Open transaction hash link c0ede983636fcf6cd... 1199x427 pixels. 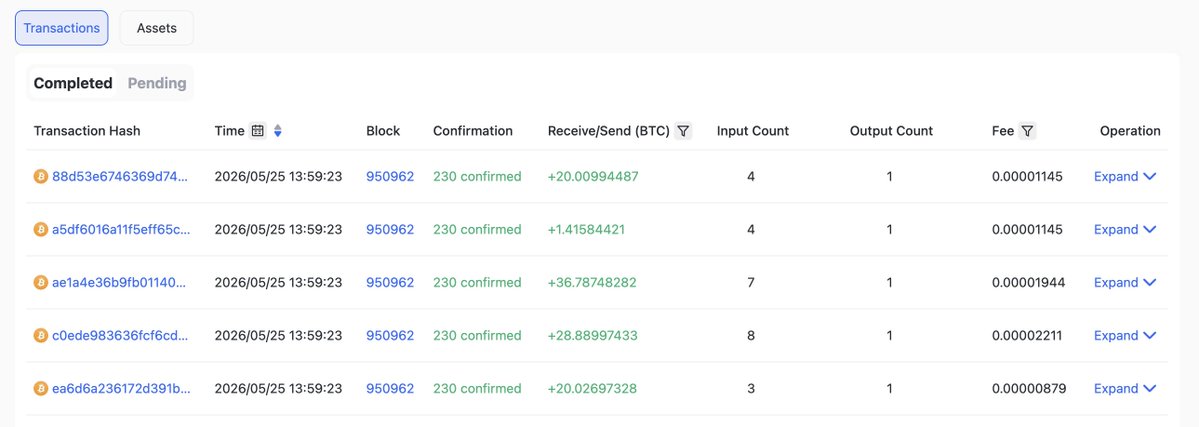[x=120, y=335]
